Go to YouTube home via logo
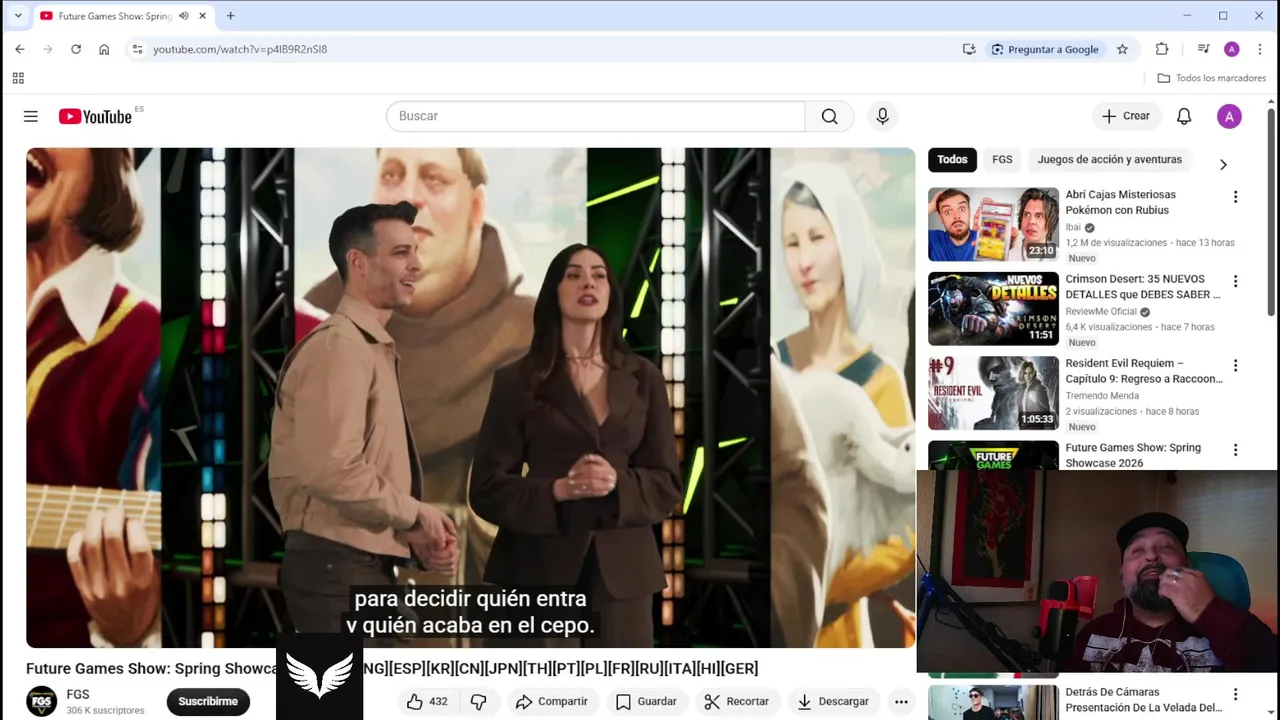The height and width of the screenshot is (720, 1280). point(95,116)
